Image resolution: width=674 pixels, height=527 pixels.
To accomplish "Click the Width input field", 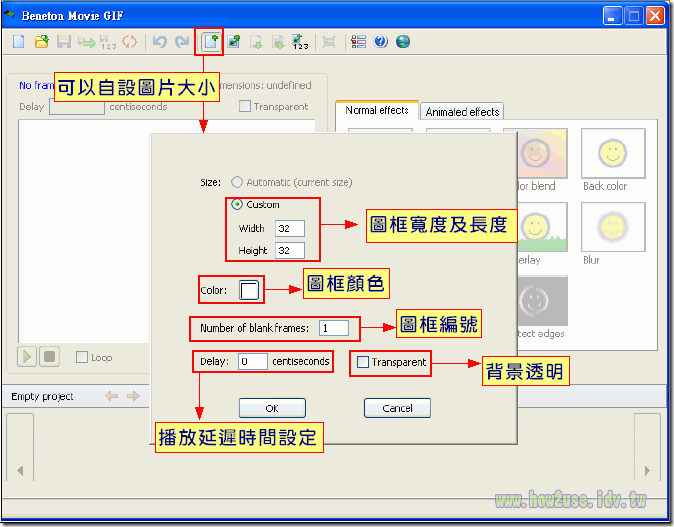I will pyautogui.click(x=290, y=228).
